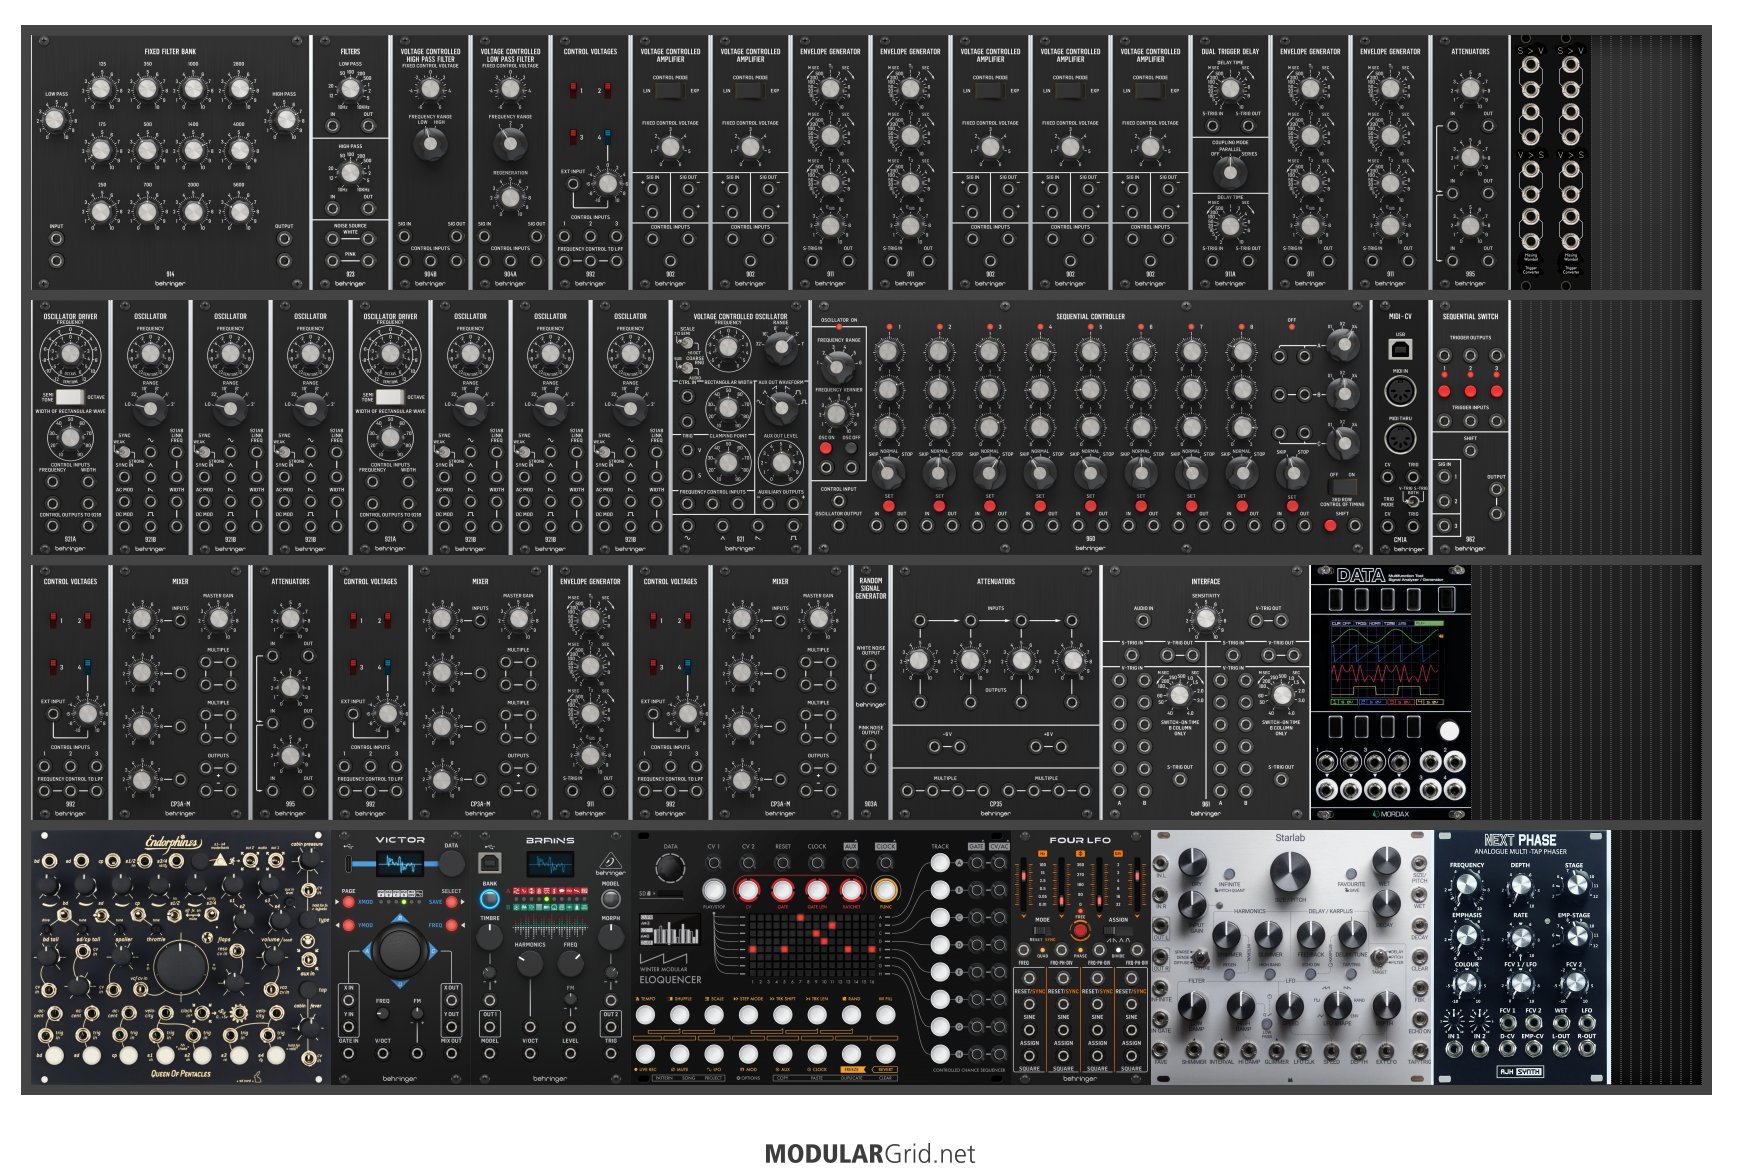
Task: Click the SHUFFLE button on Eloquencer
Action: (x=680, y=1016)
